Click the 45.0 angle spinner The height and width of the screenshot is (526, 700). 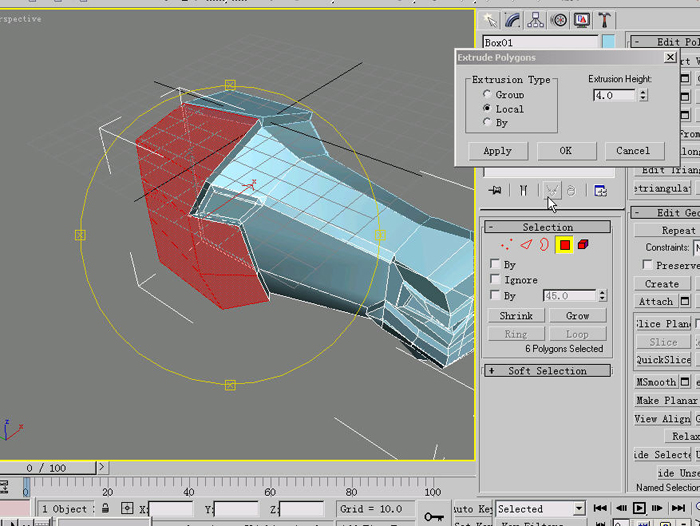[602, 296]
